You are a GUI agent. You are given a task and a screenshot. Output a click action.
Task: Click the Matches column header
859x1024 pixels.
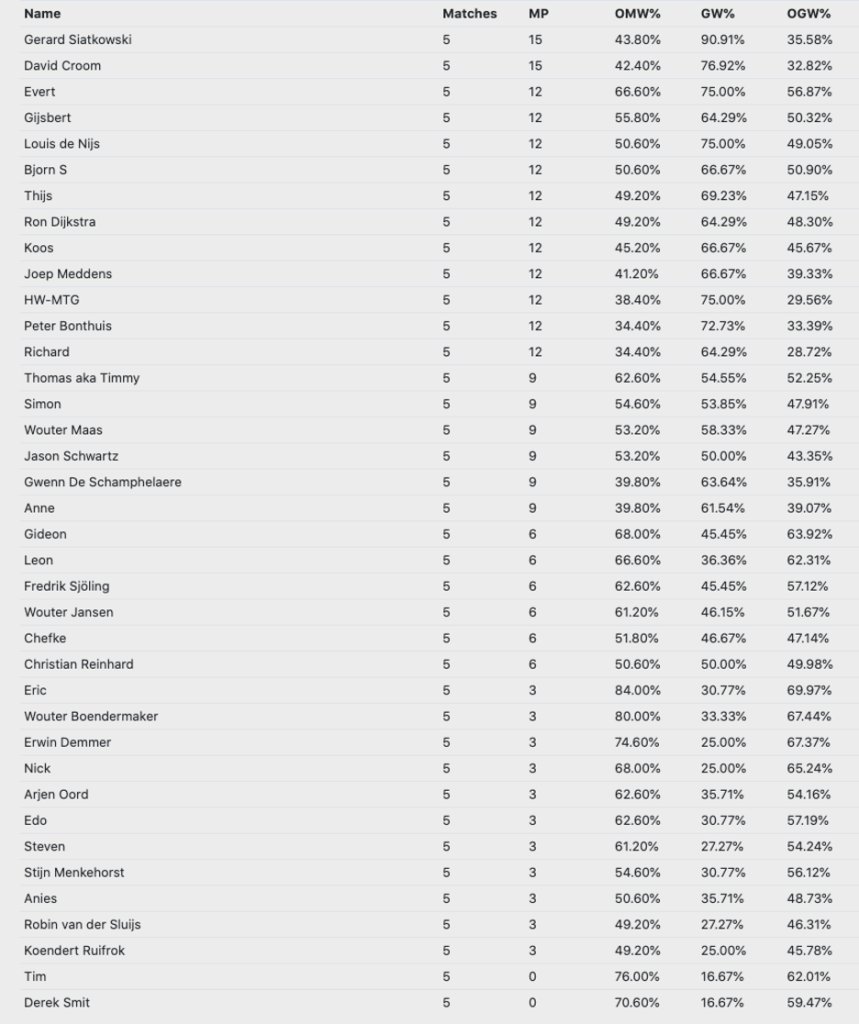(x=470, y=14)
